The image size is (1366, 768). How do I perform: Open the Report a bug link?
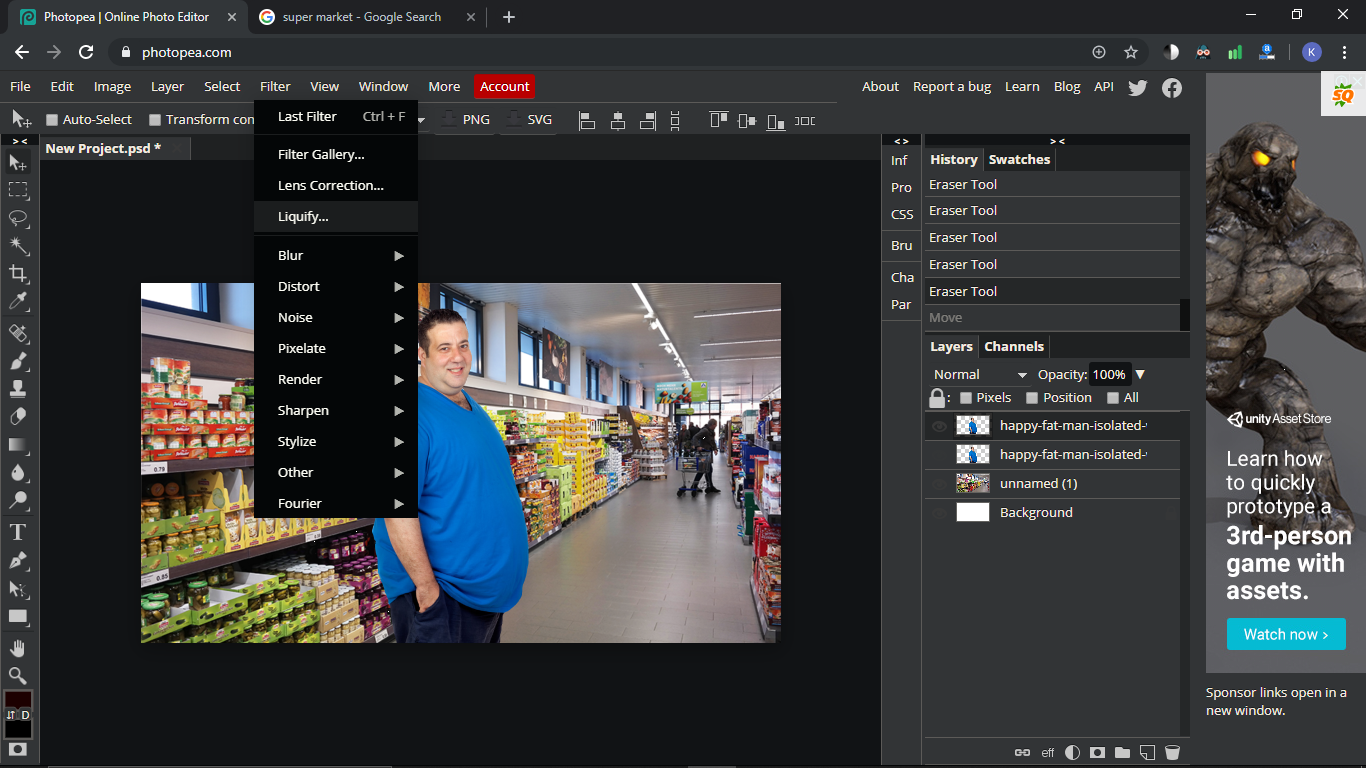pyautogui.click(x=951, y=87)
